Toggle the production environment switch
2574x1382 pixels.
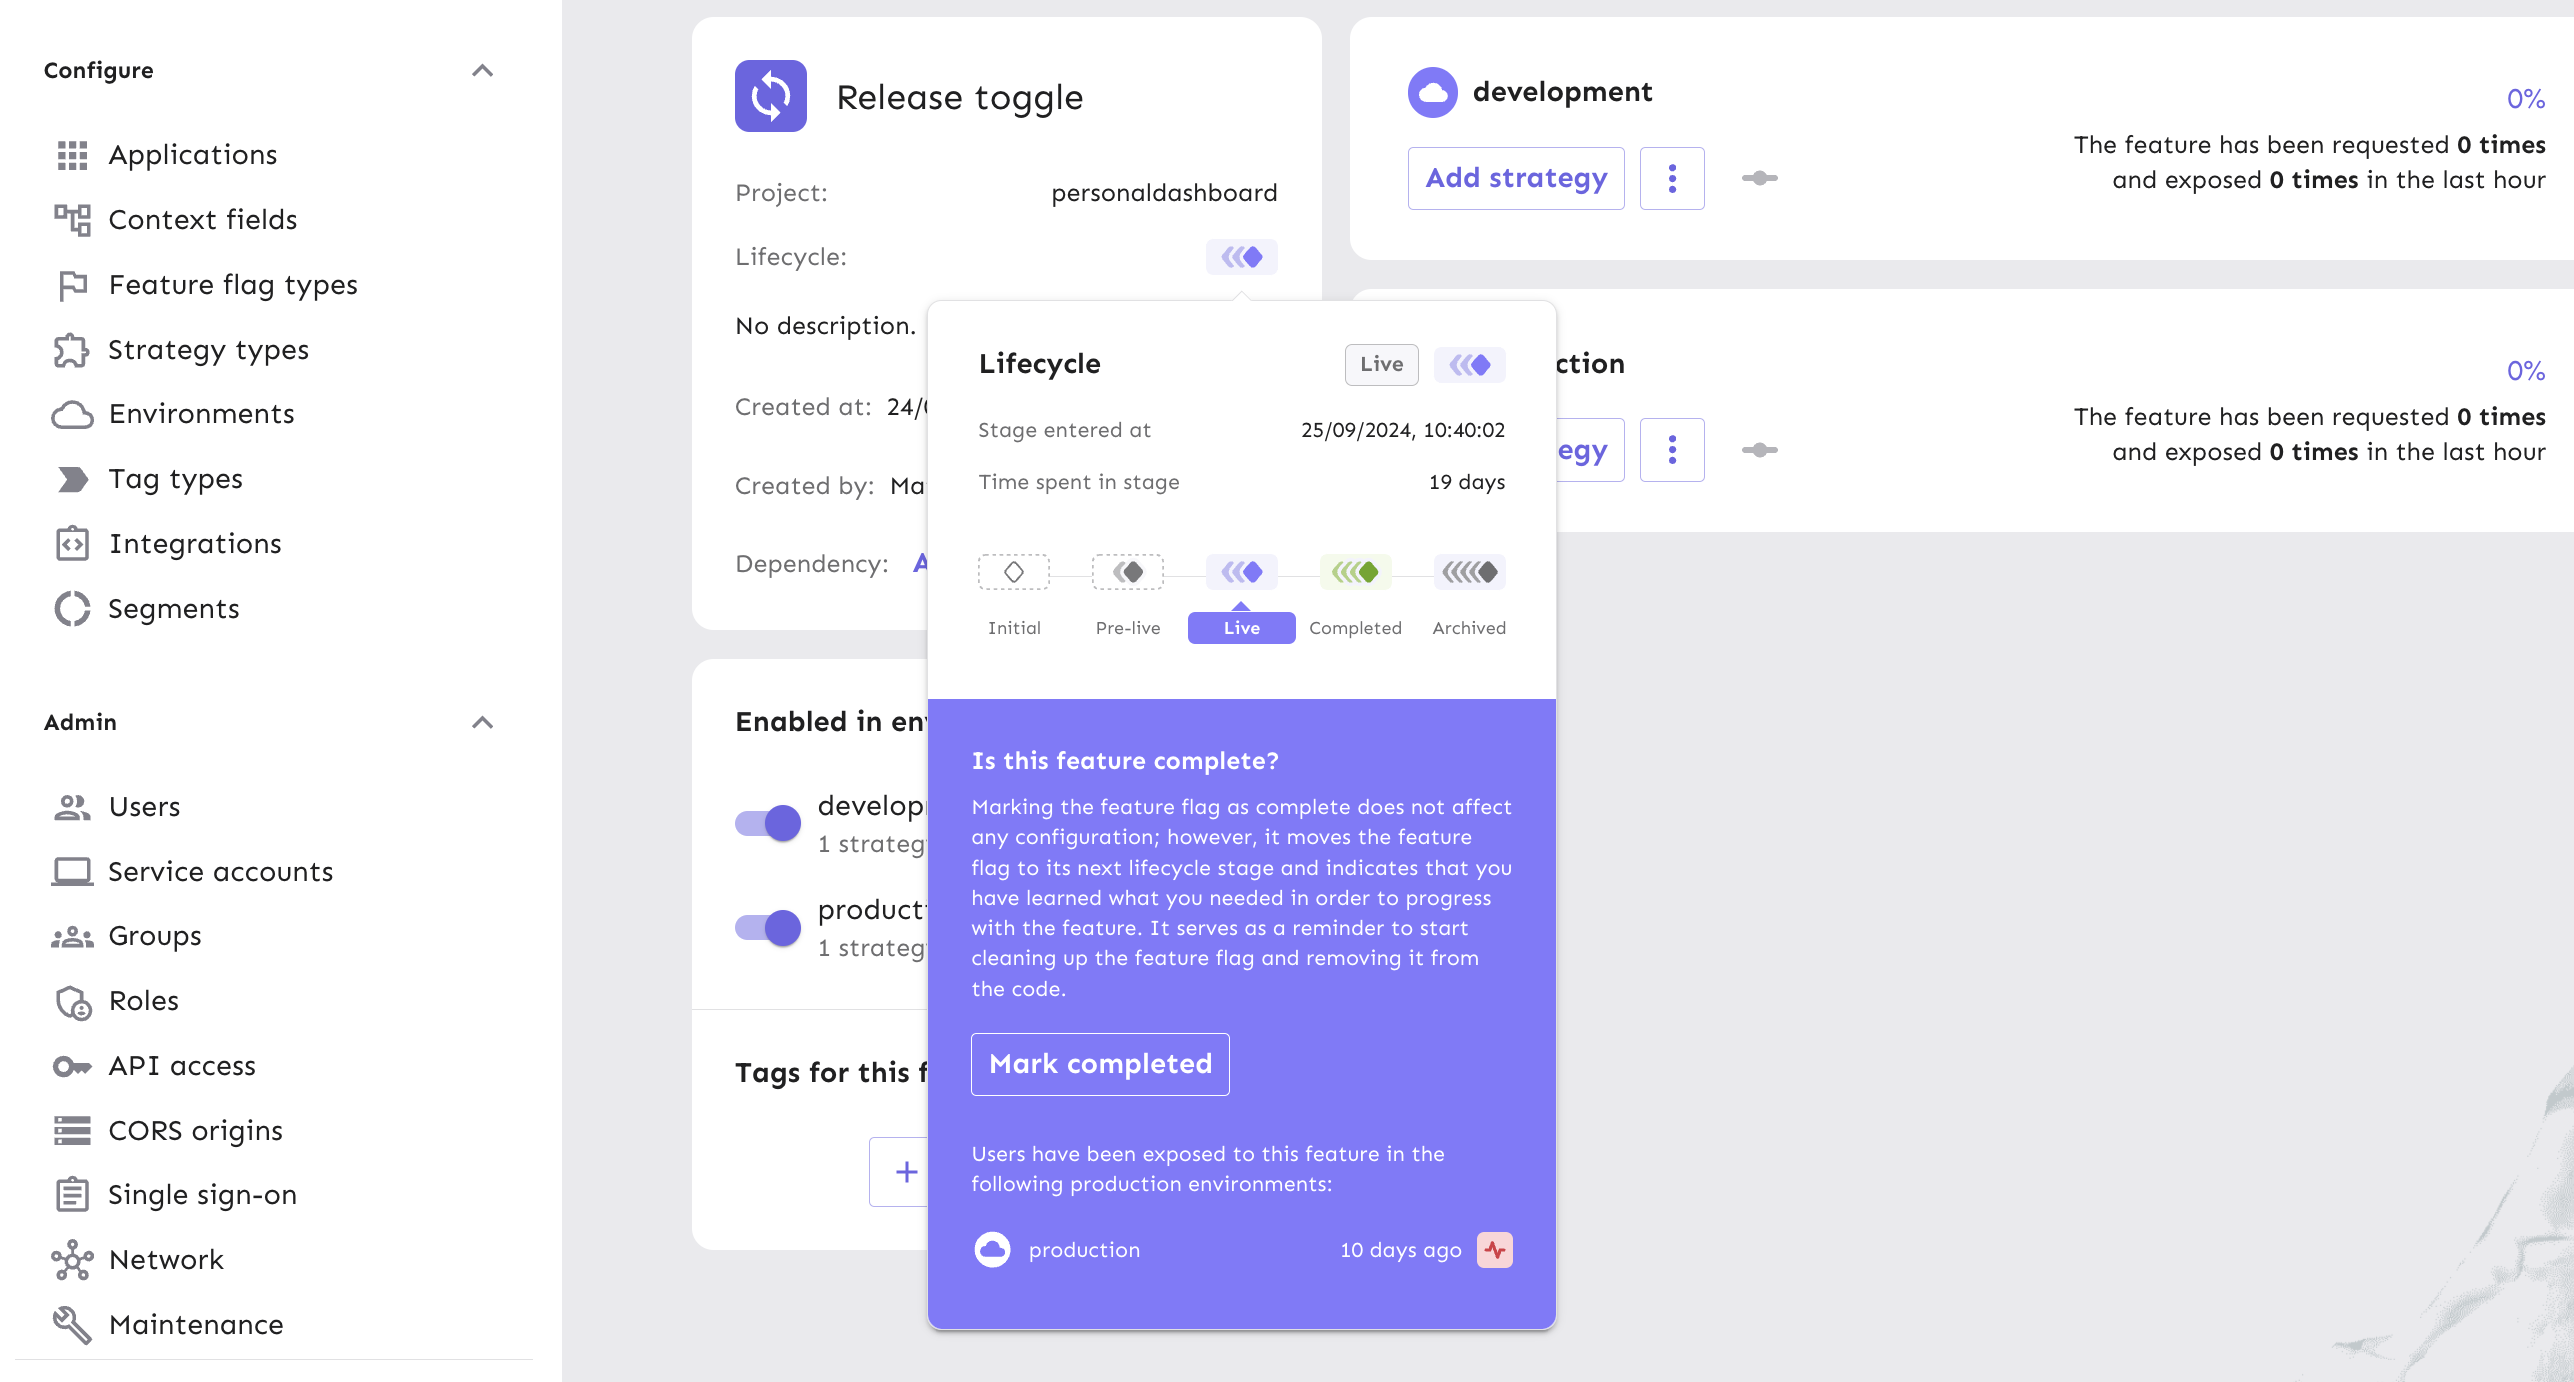769,924
